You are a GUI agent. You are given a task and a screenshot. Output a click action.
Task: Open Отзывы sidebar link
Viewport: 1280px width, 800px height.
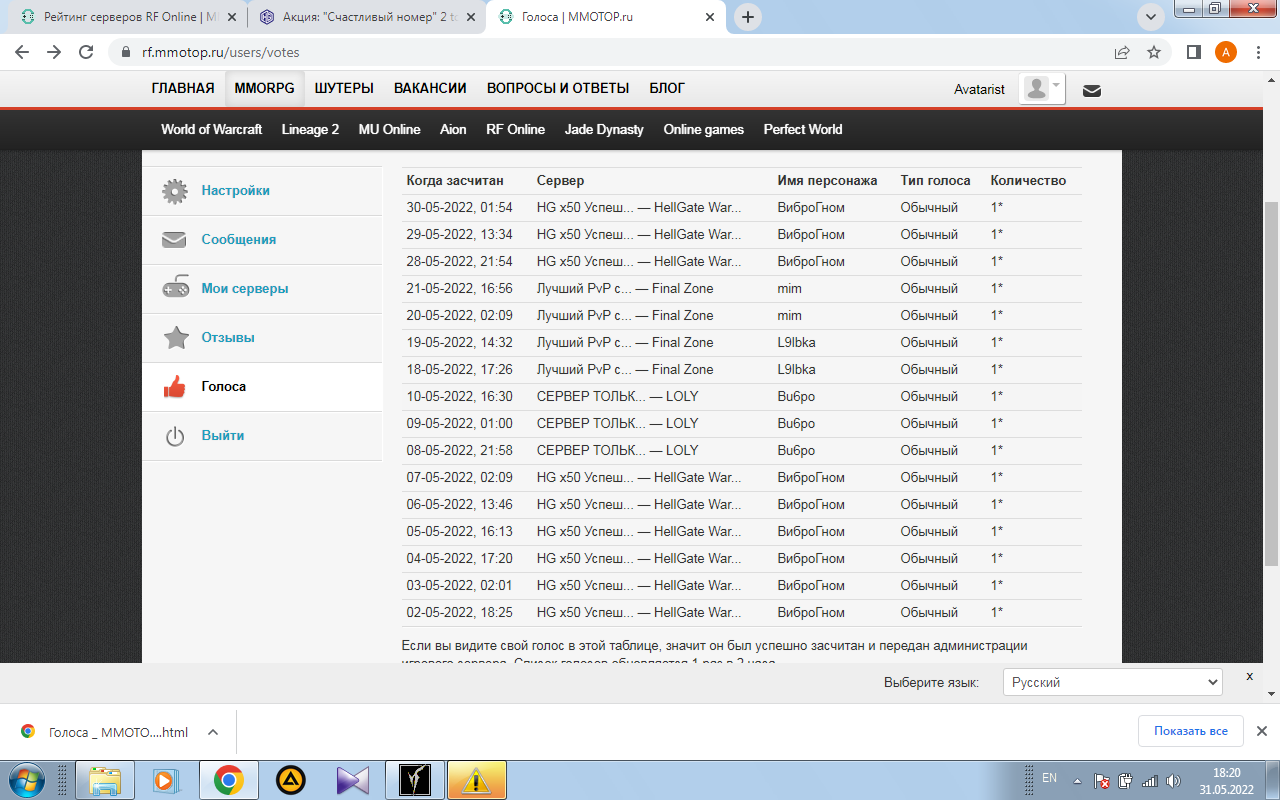click(228, 337)
